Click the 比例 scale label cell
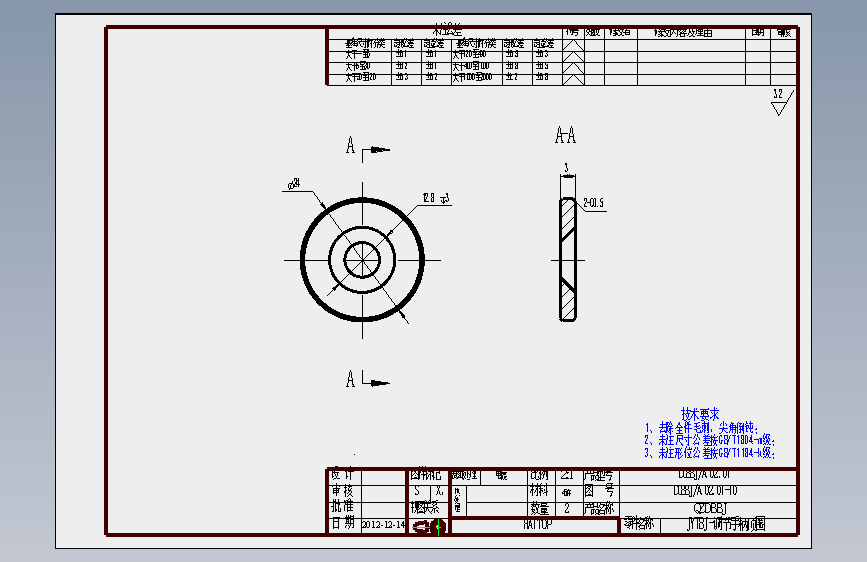The height and width of the screenshot is (562, 867). point(539,476)
